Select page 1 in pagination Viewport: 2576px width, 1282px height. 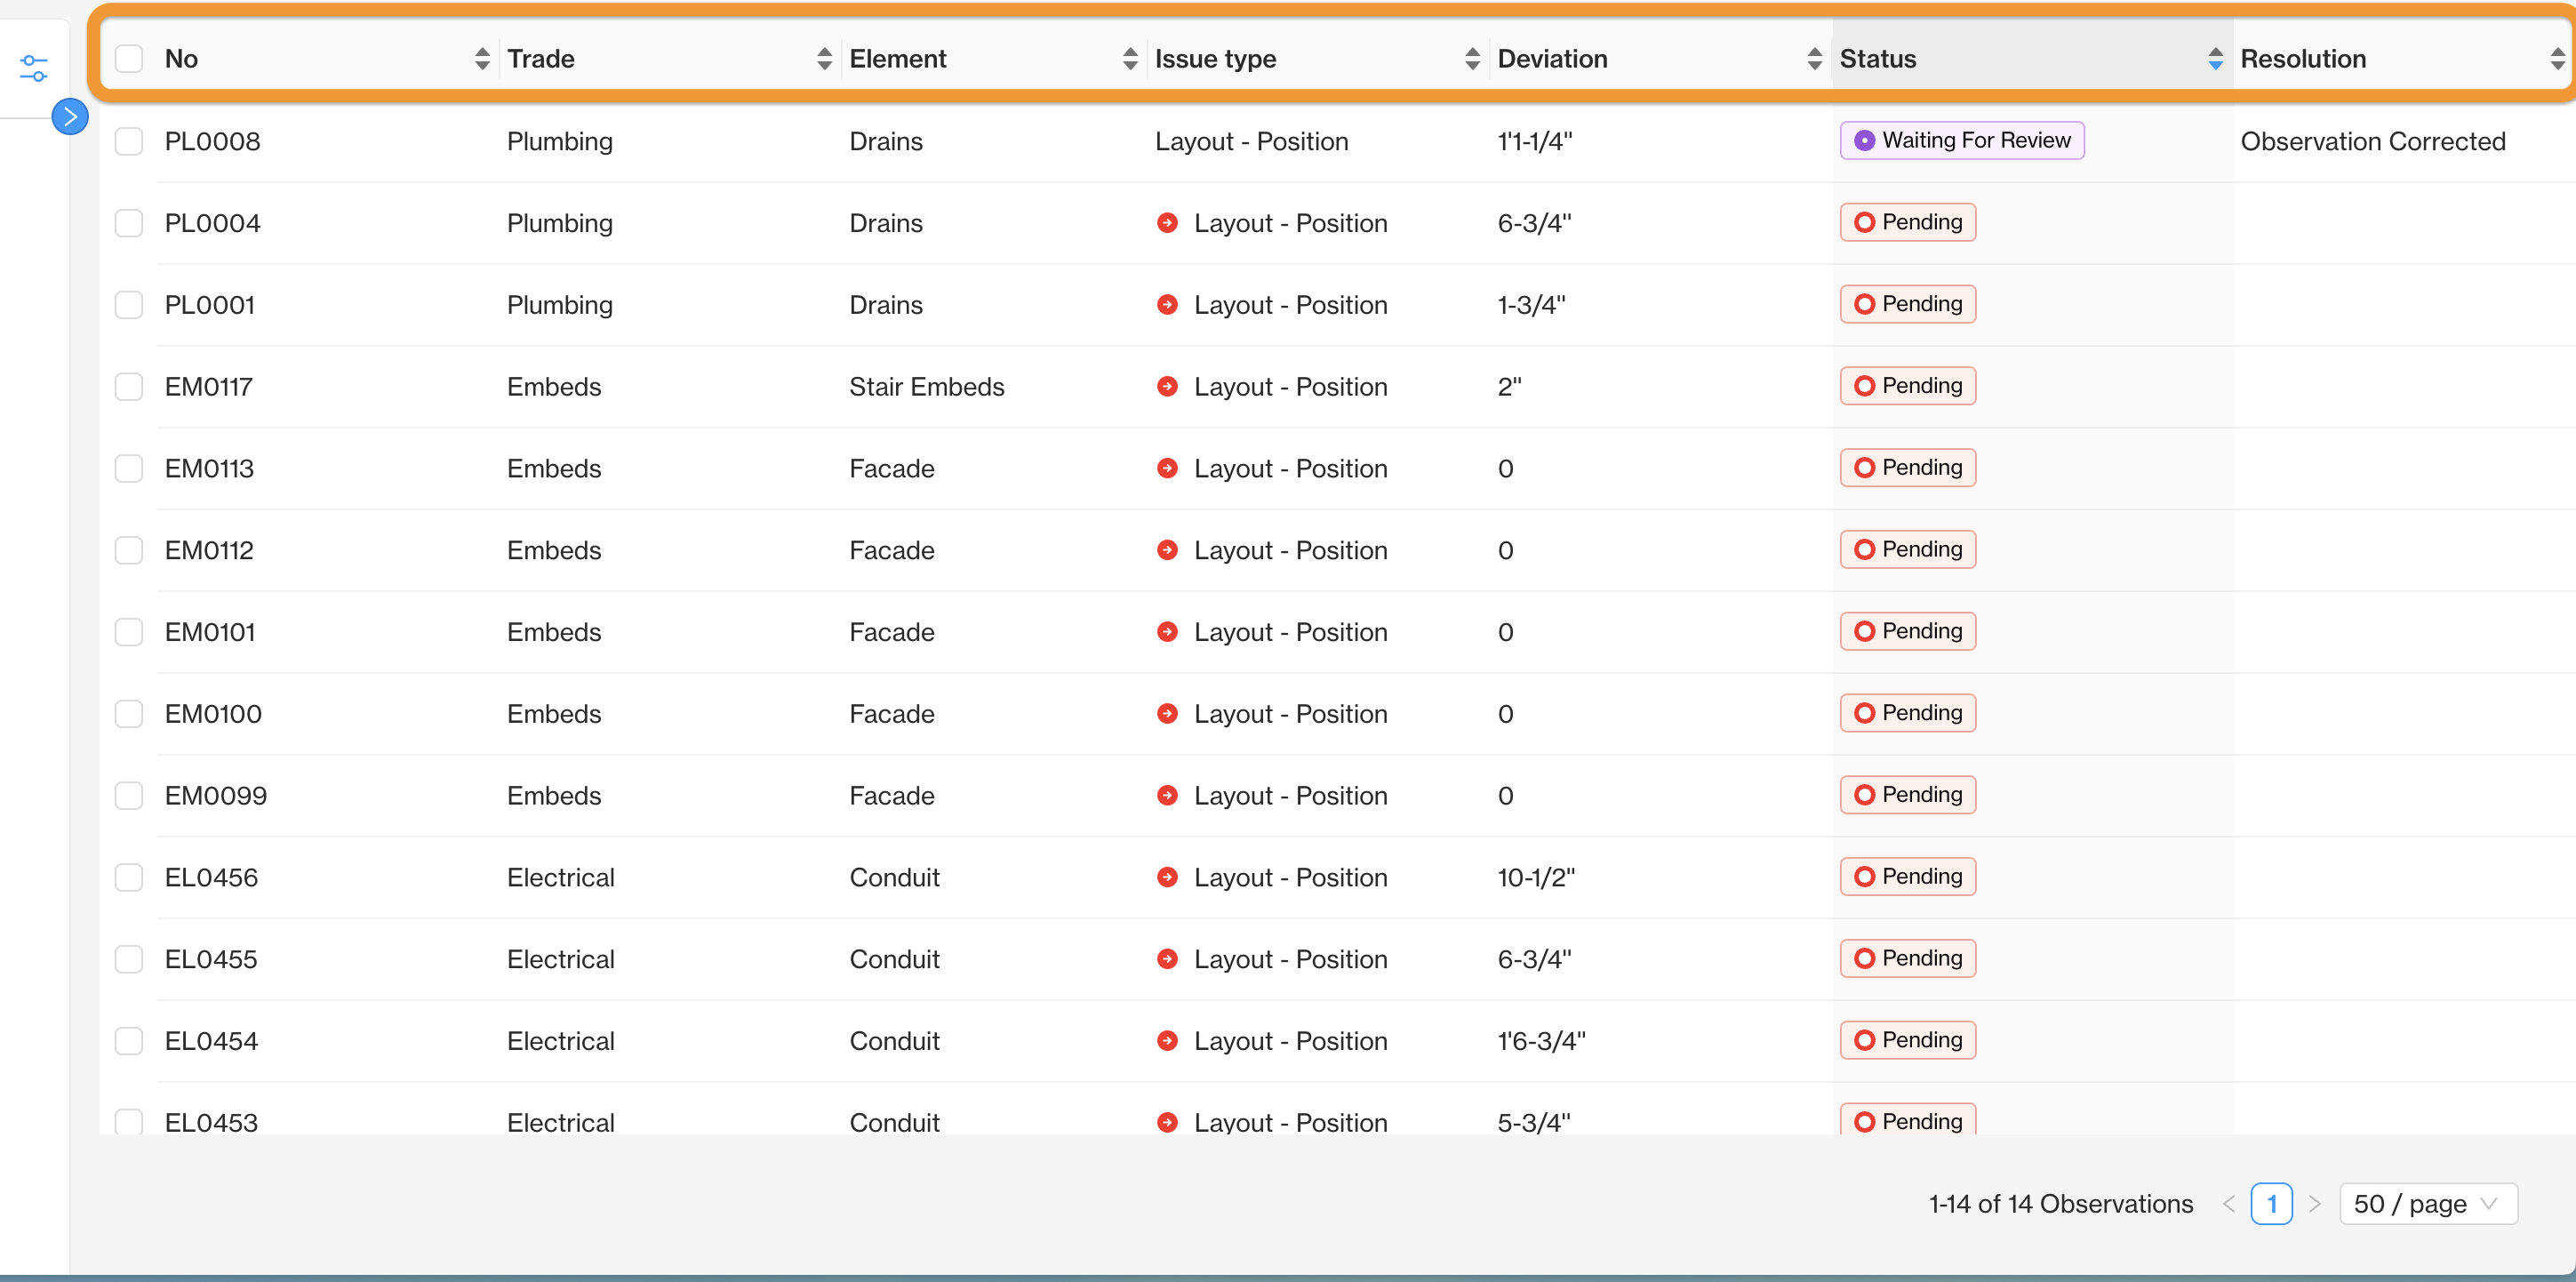pos(2271,1204)
